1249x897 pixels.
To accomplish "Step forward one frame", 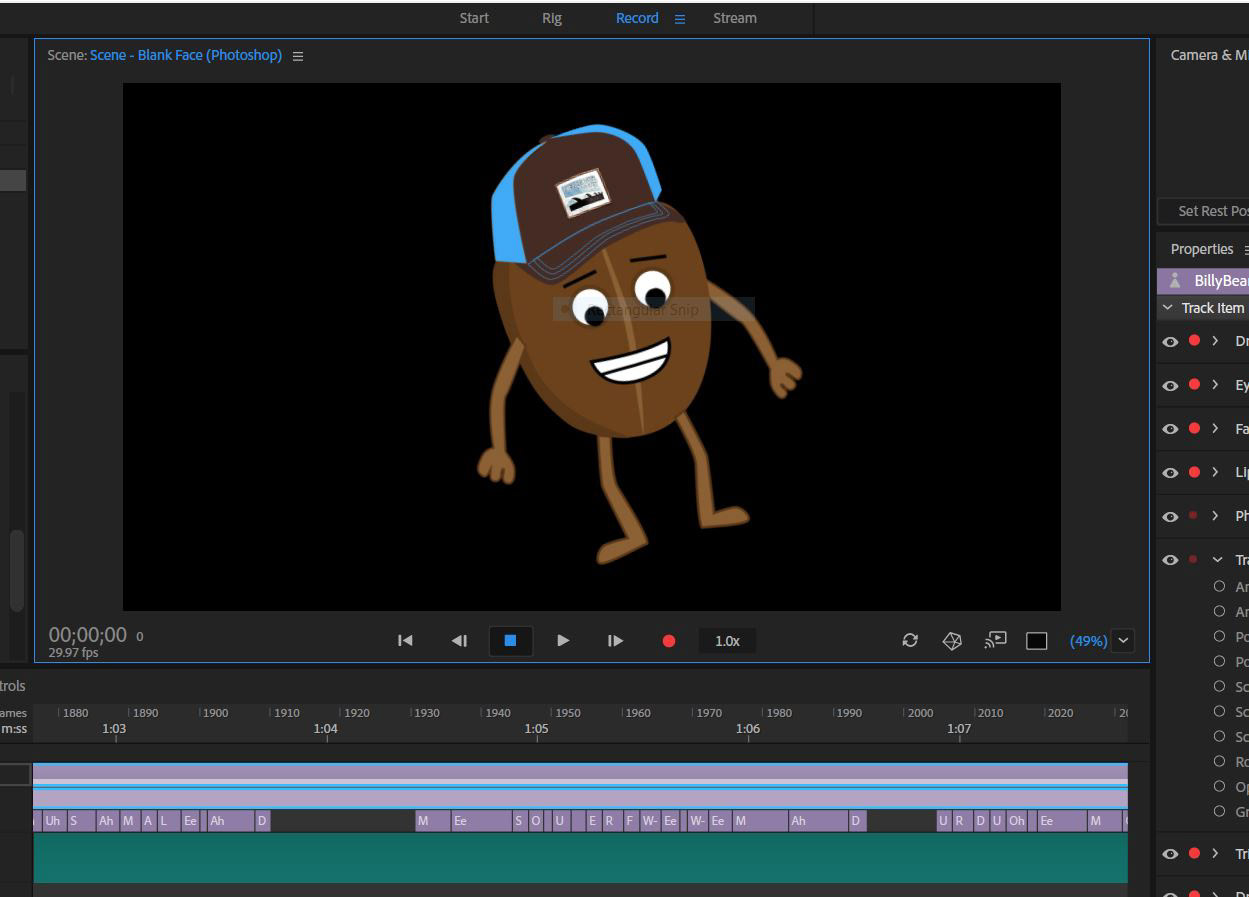I will pyautogui.click(x=615, y=641).
